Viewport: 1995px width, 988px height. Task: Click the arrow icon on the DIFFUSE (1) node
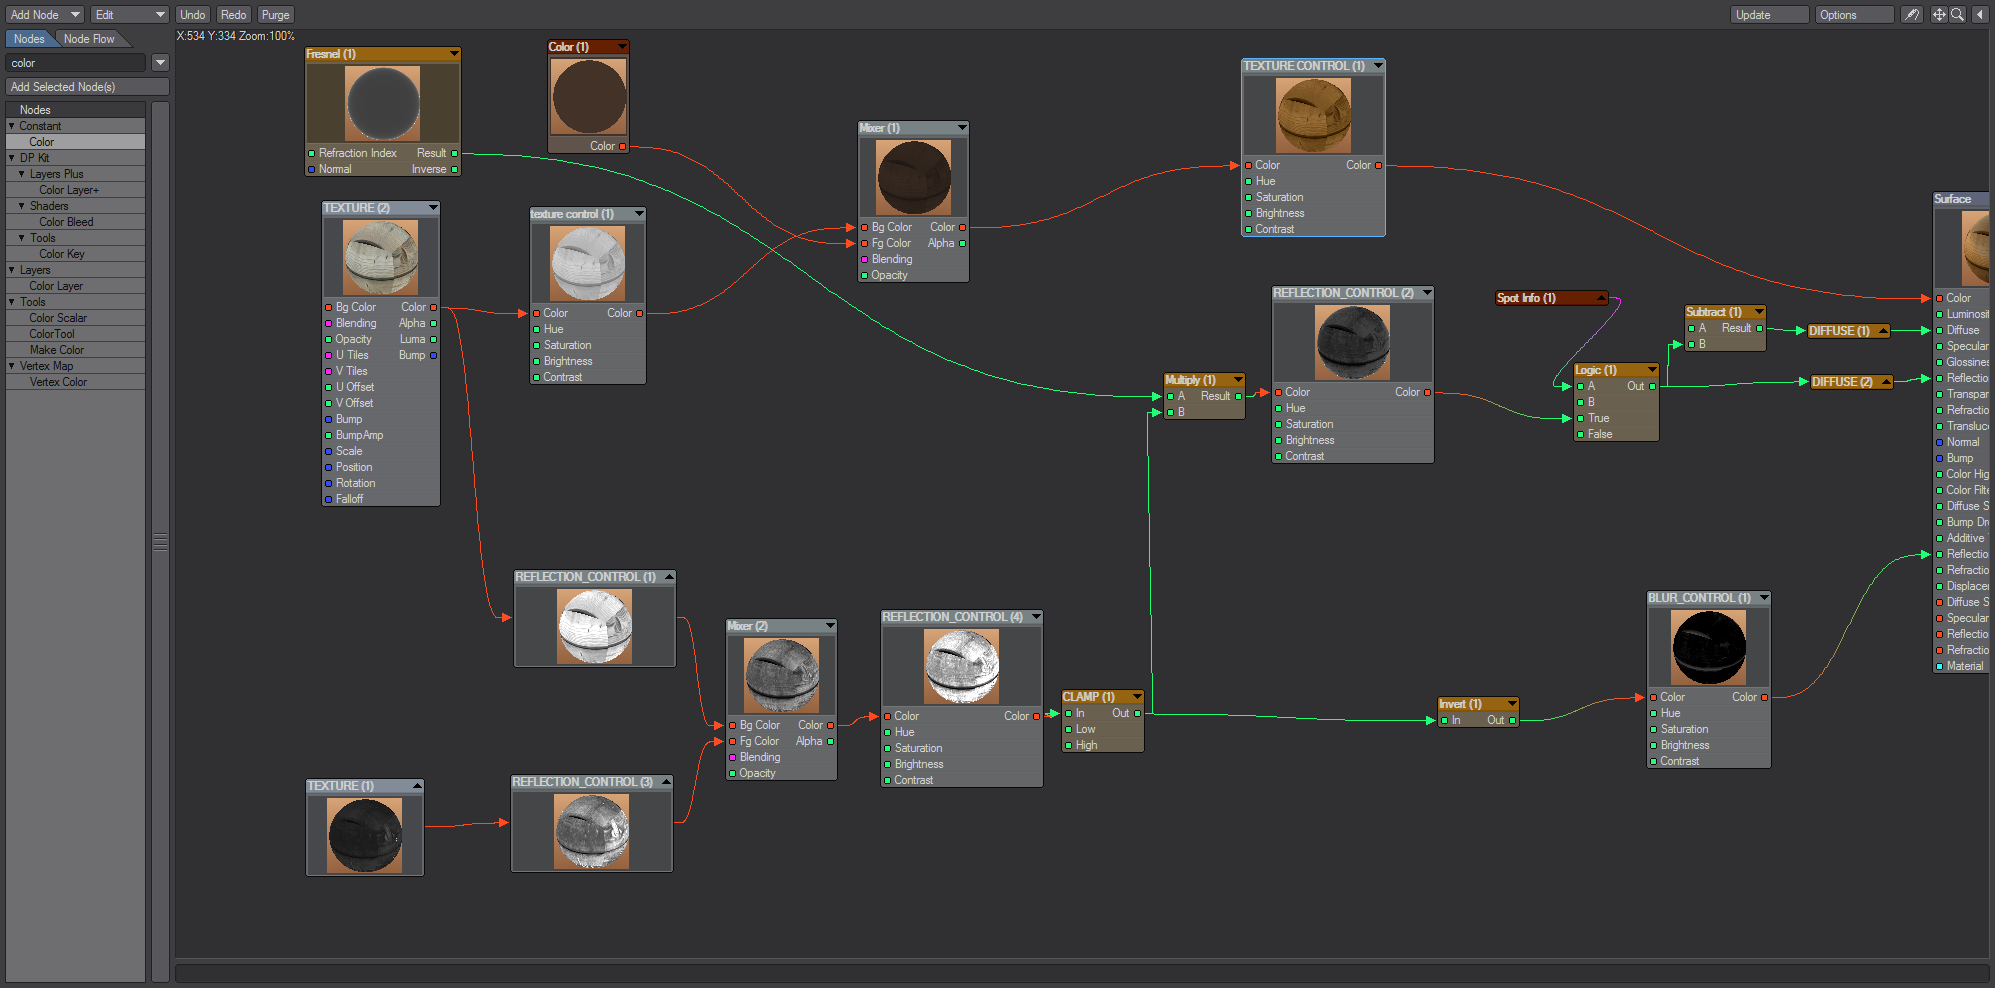coord(1883,331)
